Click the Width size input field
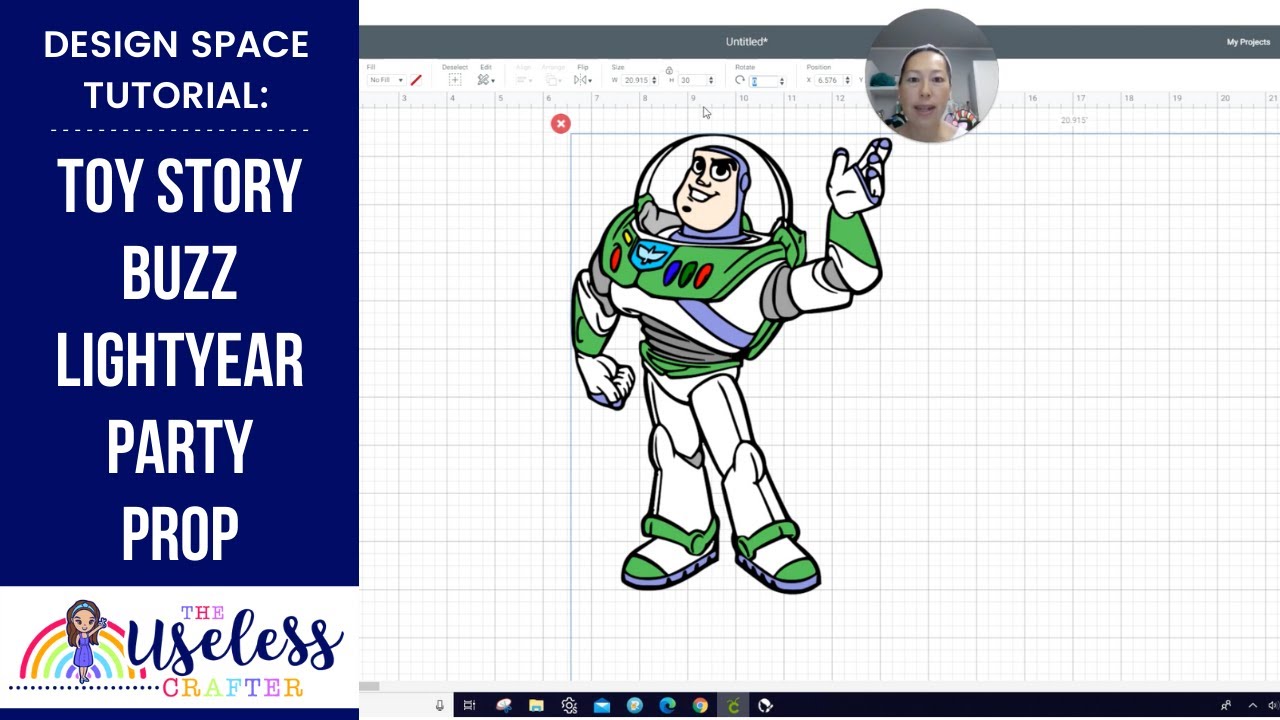 (636, 80)
